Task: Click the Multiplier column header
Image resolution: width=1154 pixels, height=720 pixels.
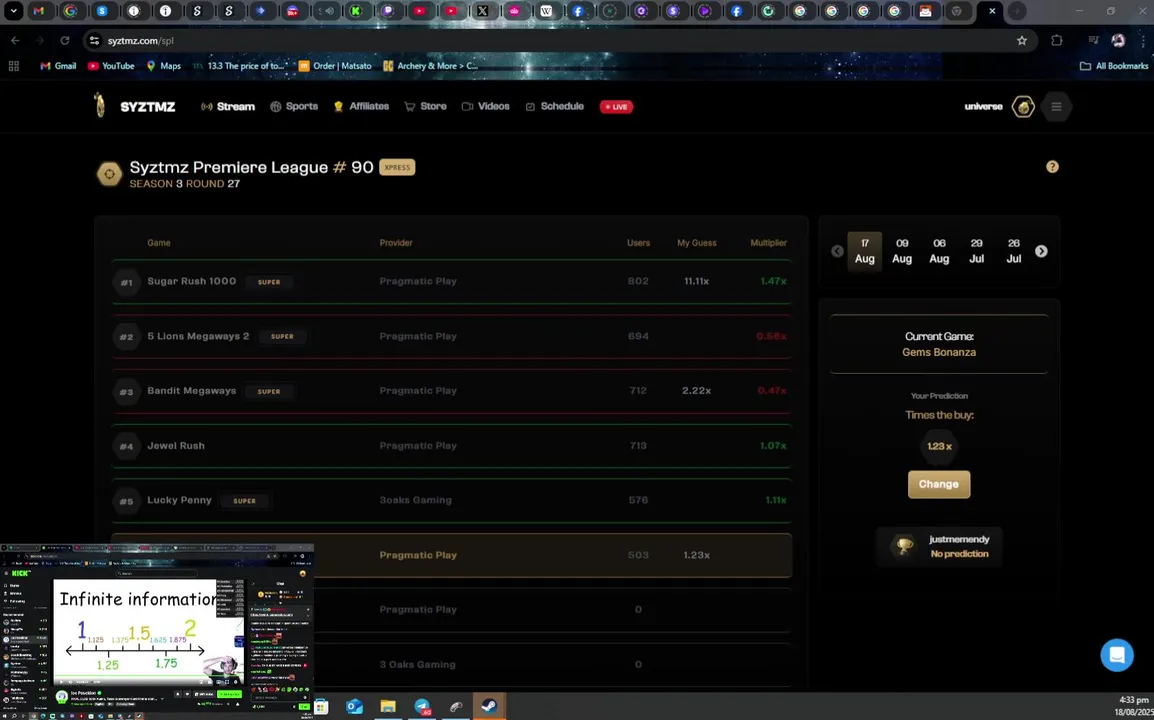Action: pos(768,243)
